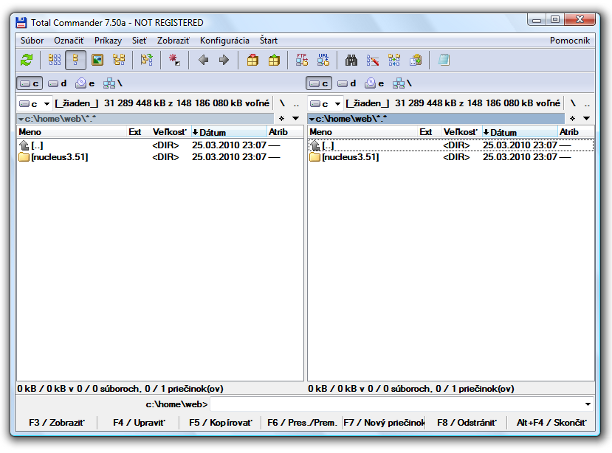Click the Unpack files box icon

point(274,60)
